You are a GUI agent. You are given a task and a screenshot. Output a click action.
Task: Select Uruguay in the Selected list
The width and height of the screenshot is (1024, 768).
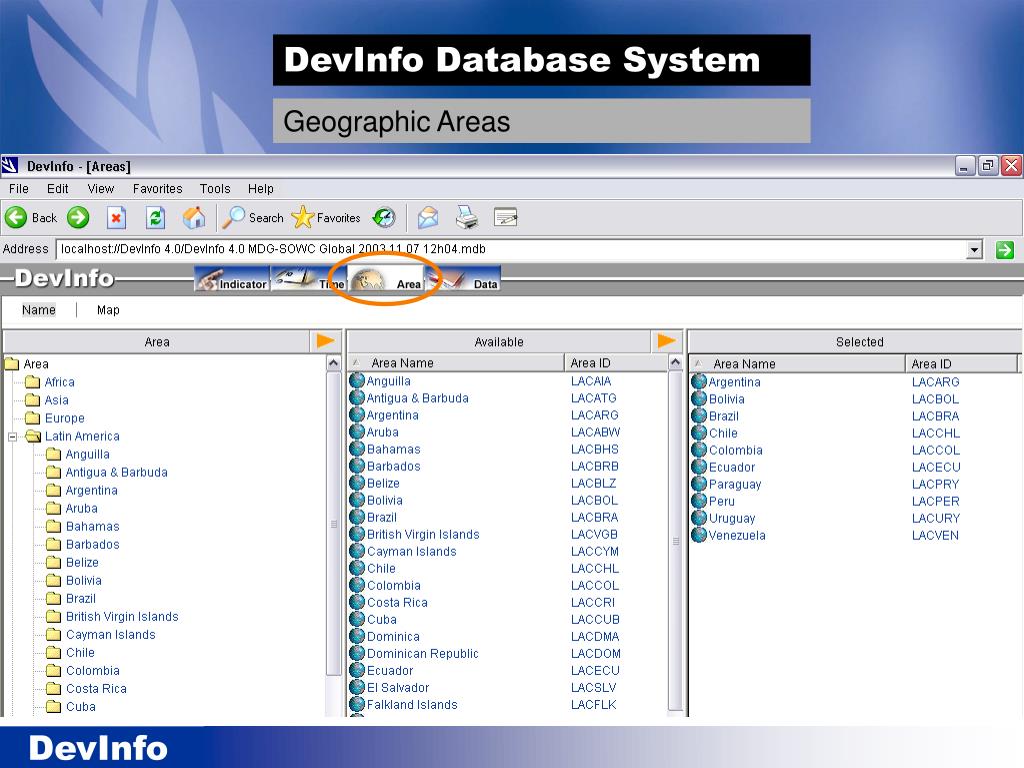click(x=732, y=518)
